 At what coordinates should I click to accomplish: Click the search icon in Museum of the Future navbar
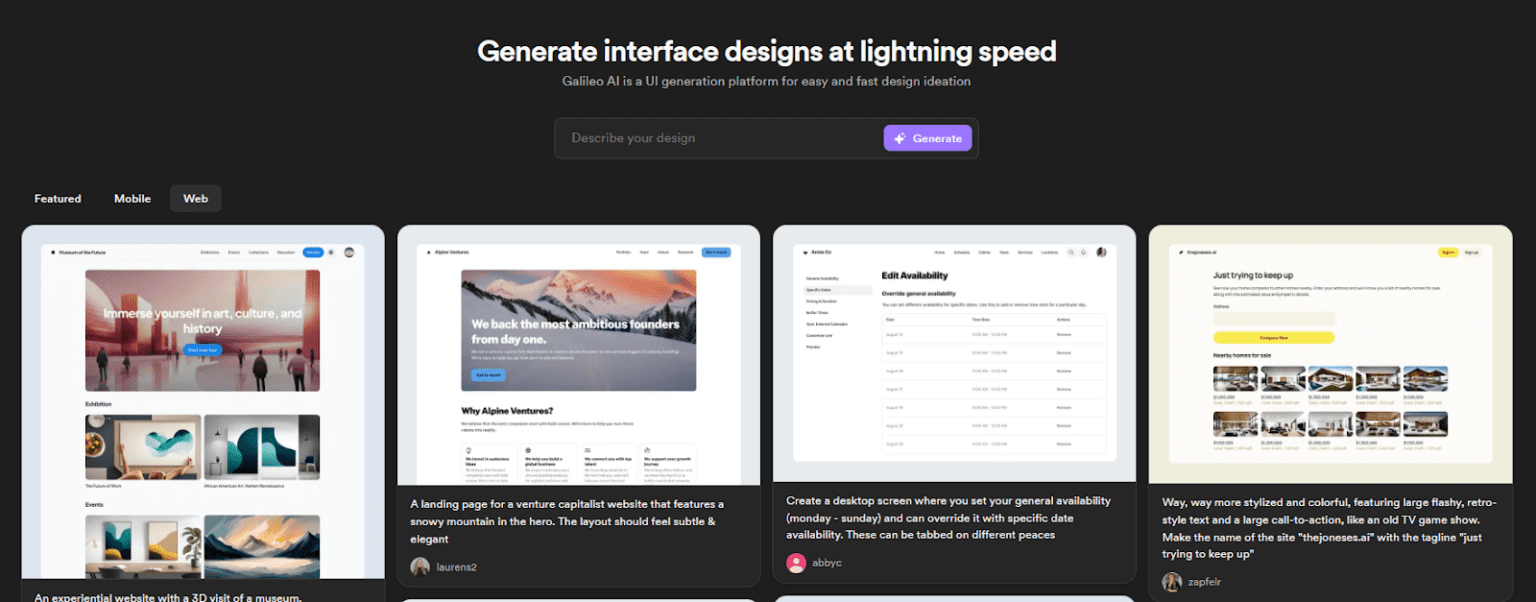[x=332, y=252]
